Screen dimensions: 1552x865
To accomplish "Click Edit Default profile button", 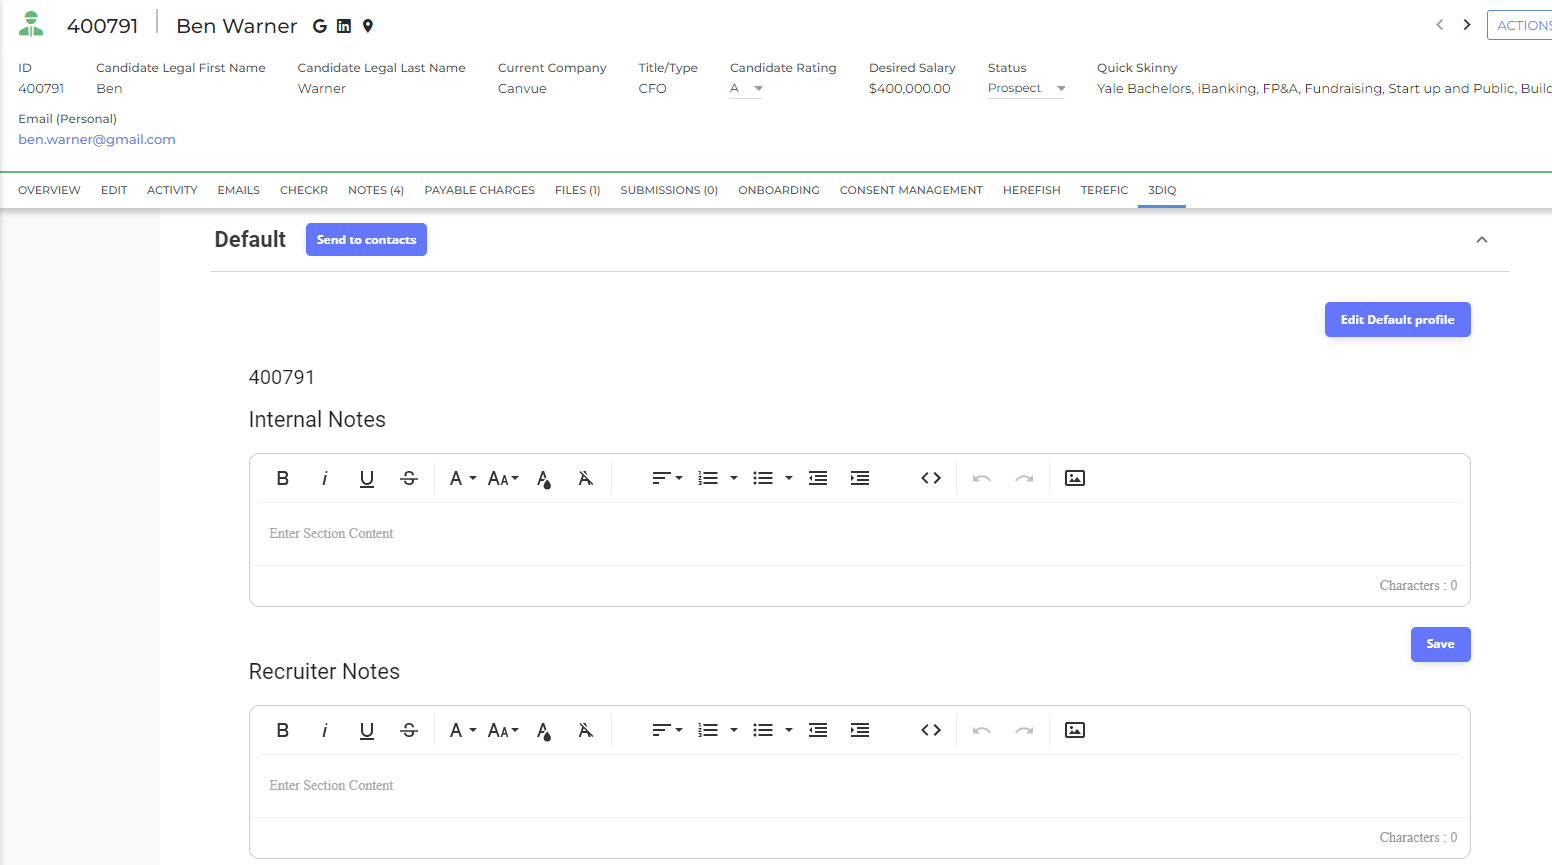I will [x=1398, y=320].
